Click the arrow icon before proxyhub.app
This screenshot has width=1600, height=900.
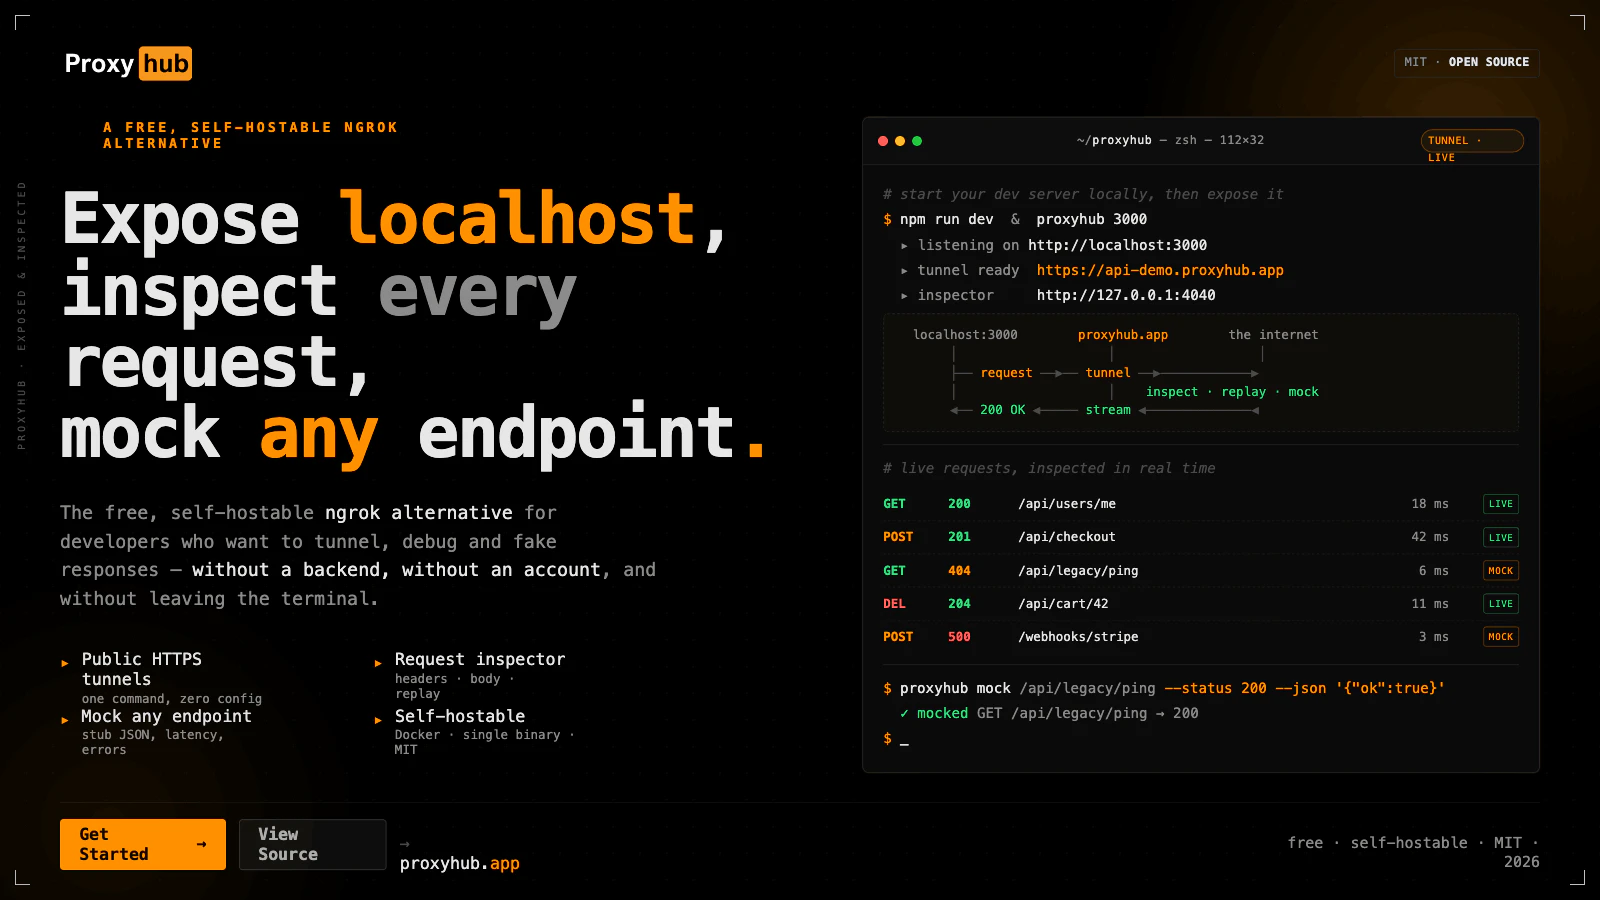(404, 845)
